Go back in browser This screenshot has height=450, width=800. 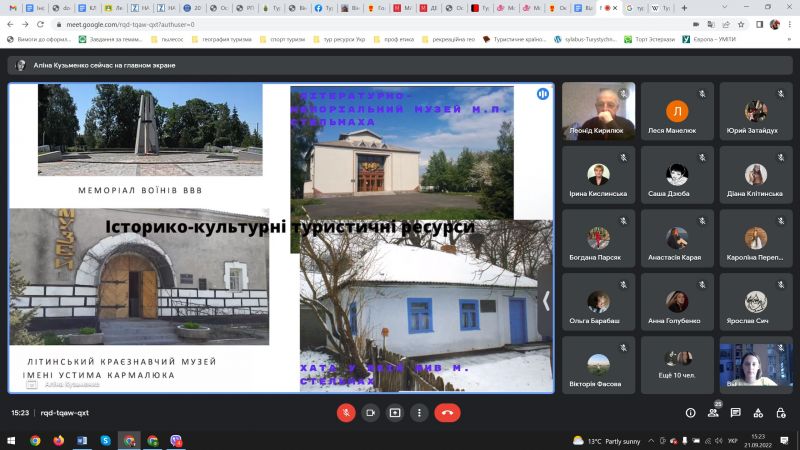click(x=10, y=24)
